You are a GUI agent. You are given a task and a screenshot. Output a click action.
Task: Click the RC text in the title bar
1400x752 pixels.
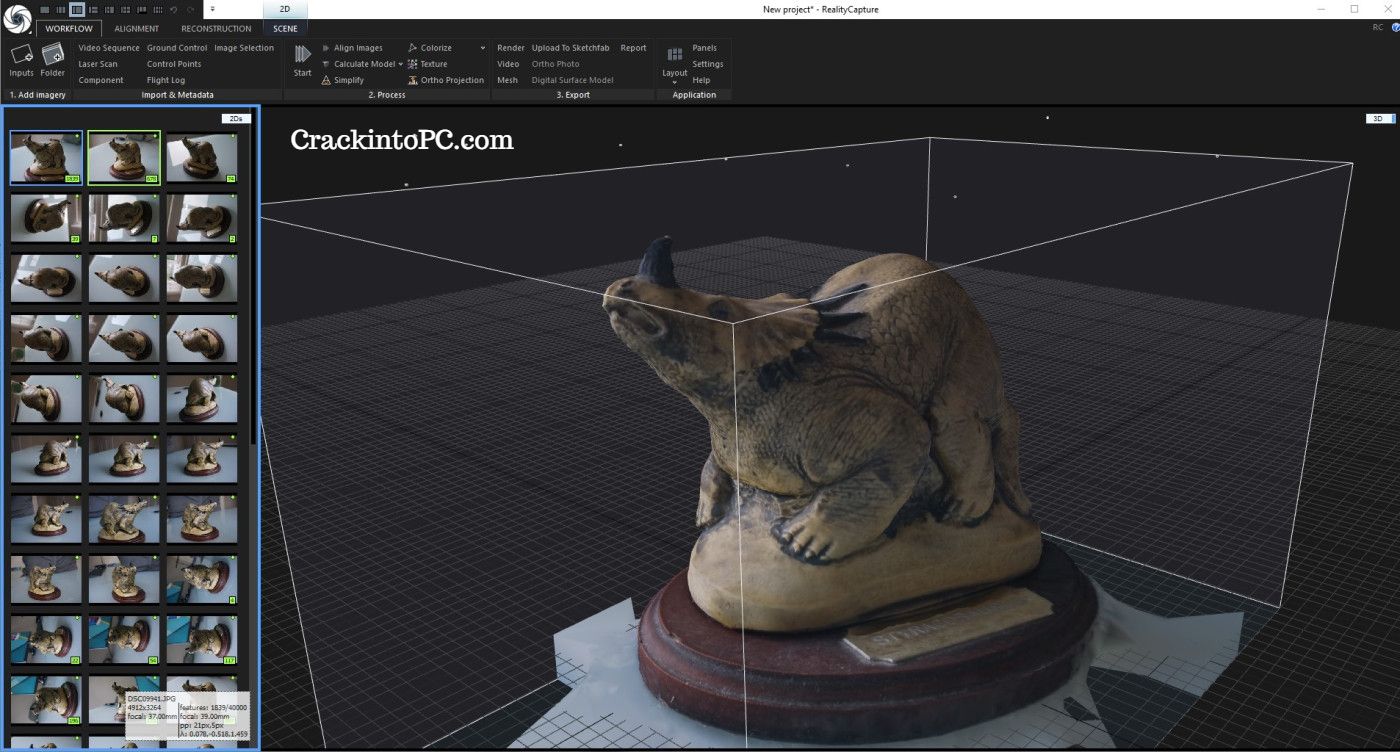coord(1378,28)
